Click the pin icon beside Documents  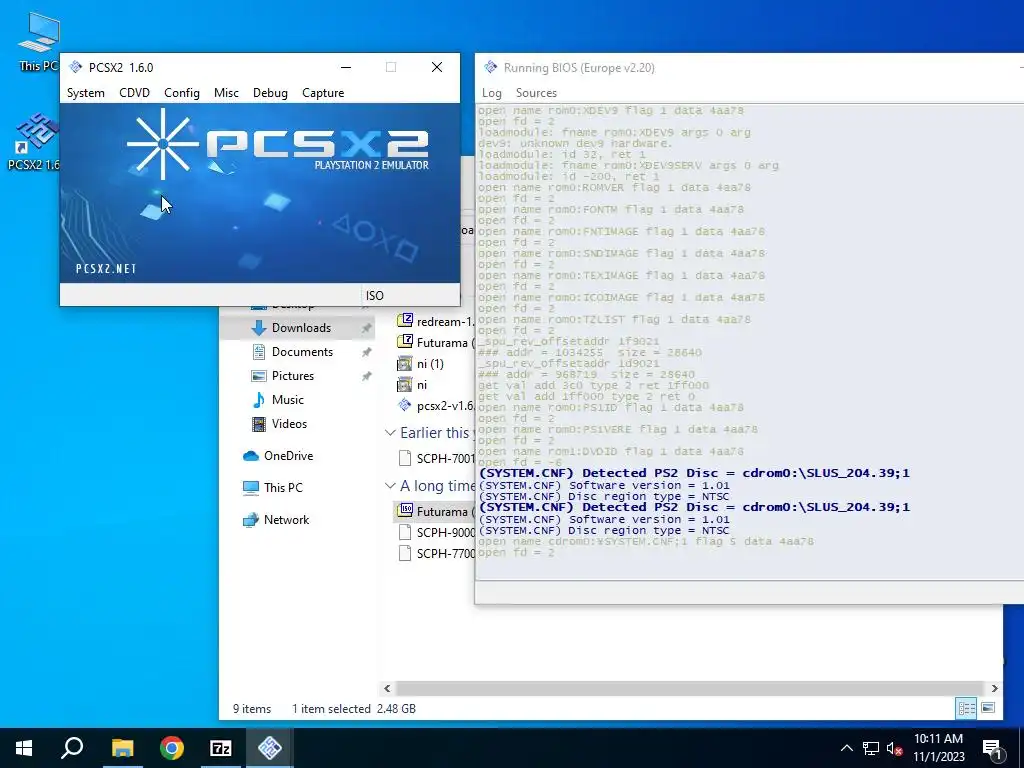point(366,352)
